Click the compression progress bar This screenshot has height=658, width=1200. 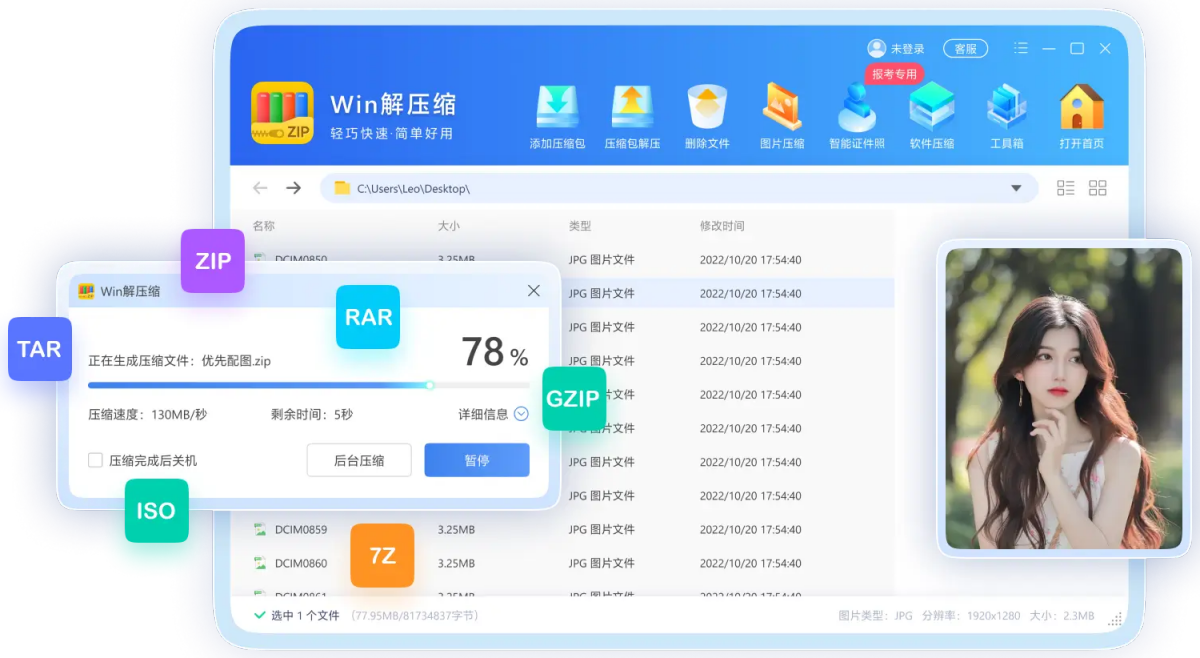pos(309,385)
